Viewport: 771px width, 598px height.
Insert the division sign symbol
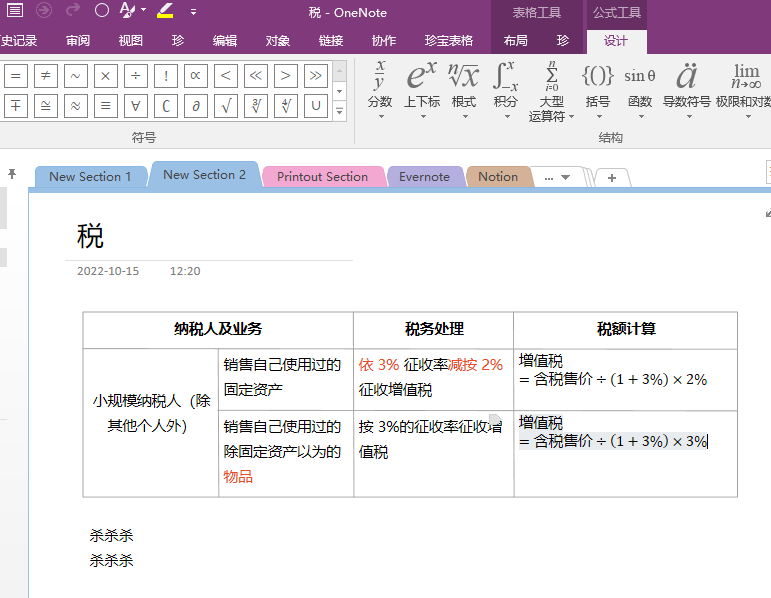[136, 76]
